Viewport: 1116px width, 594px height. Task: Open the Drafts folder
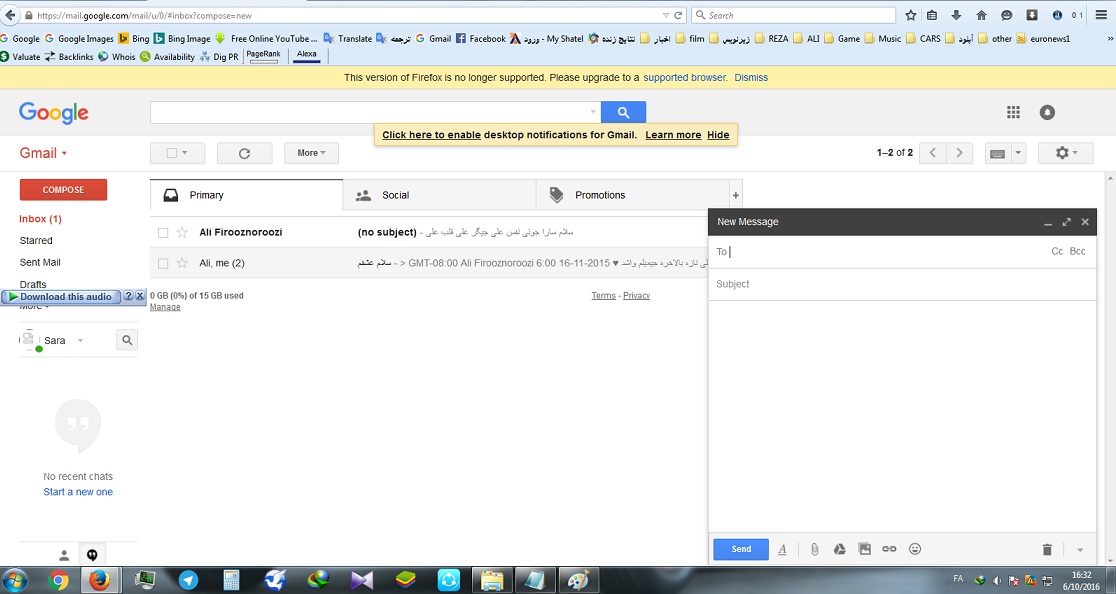pyautogui.click(x=33, y=285)
